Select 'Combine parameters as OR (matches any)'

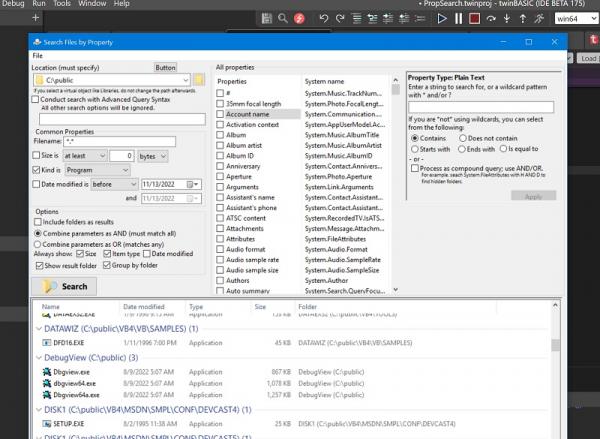pos(38,244)
